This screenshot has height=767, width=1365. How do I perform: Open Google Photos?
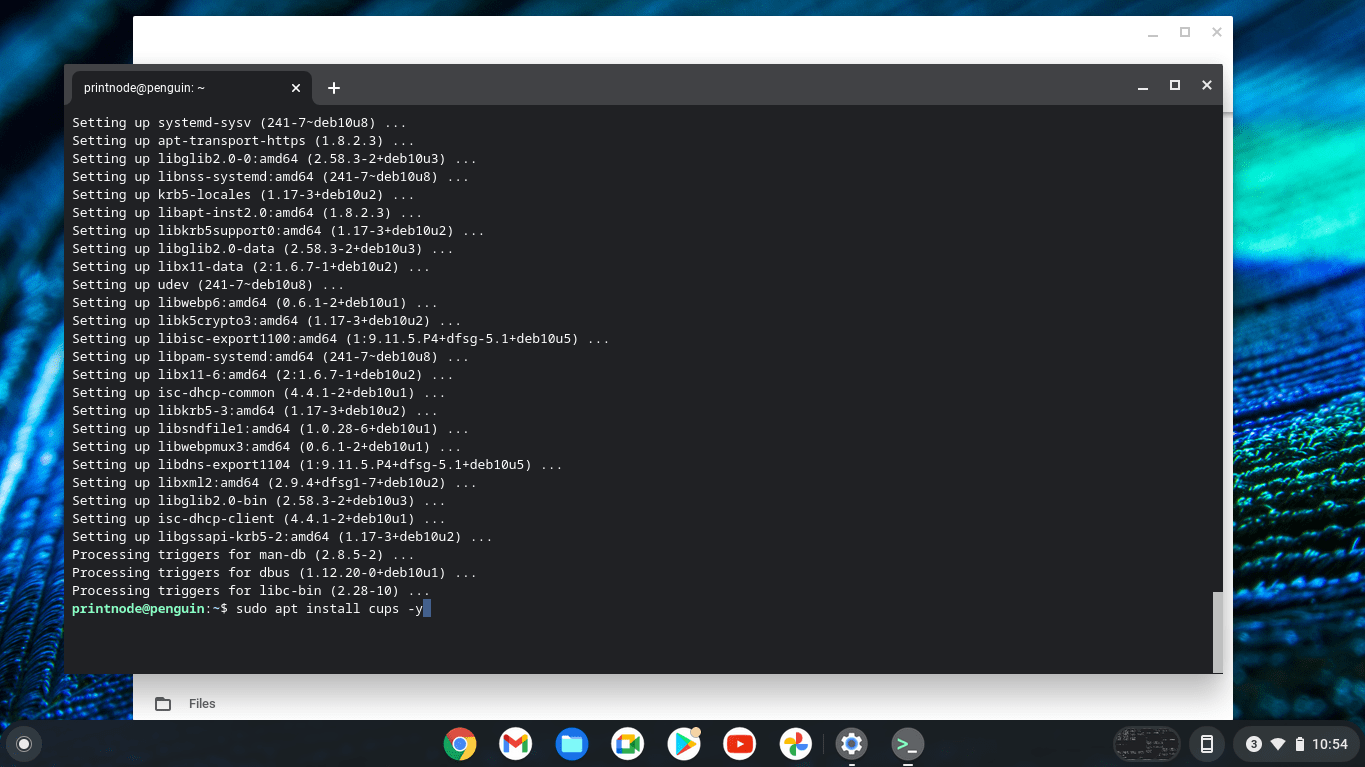(x=795, y=744)
